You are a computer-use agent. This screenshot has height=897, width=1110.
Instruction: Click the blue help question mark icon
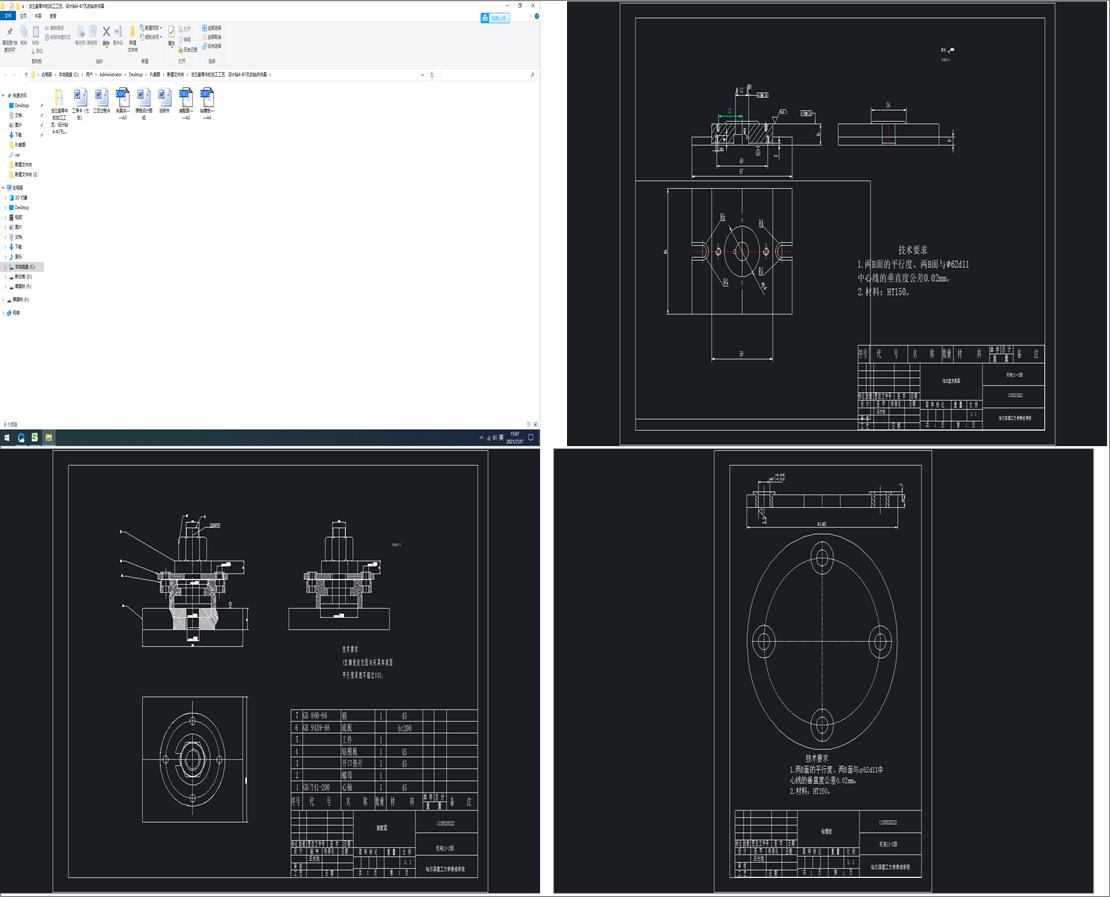(537, 16)
